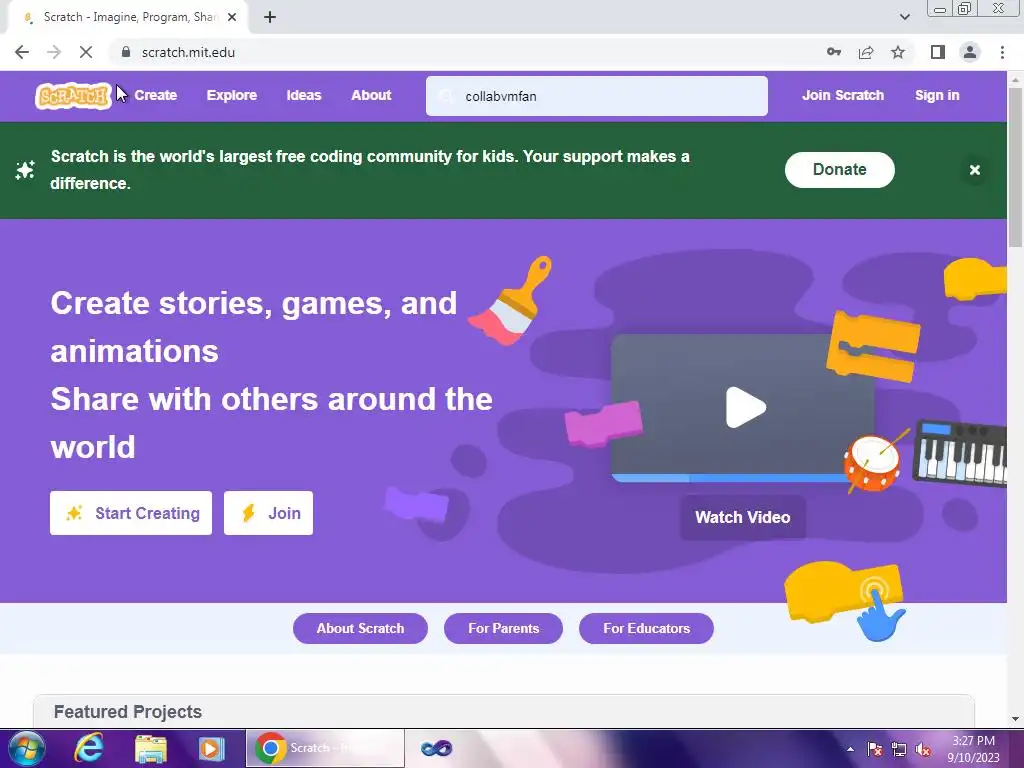Click the Scratch logo in the navbar
This screenshot has width=1024, height=768.
point(73,96)
